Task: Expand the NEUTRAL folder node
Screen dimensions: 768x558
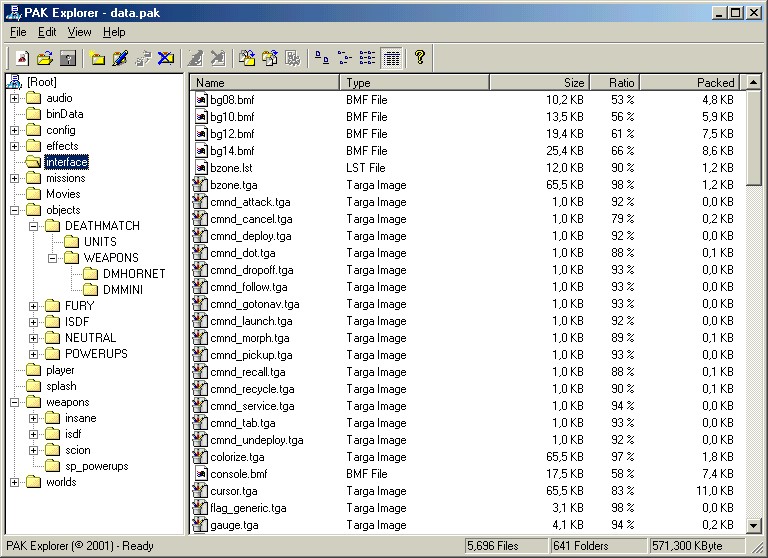Action: pos(33,338)
